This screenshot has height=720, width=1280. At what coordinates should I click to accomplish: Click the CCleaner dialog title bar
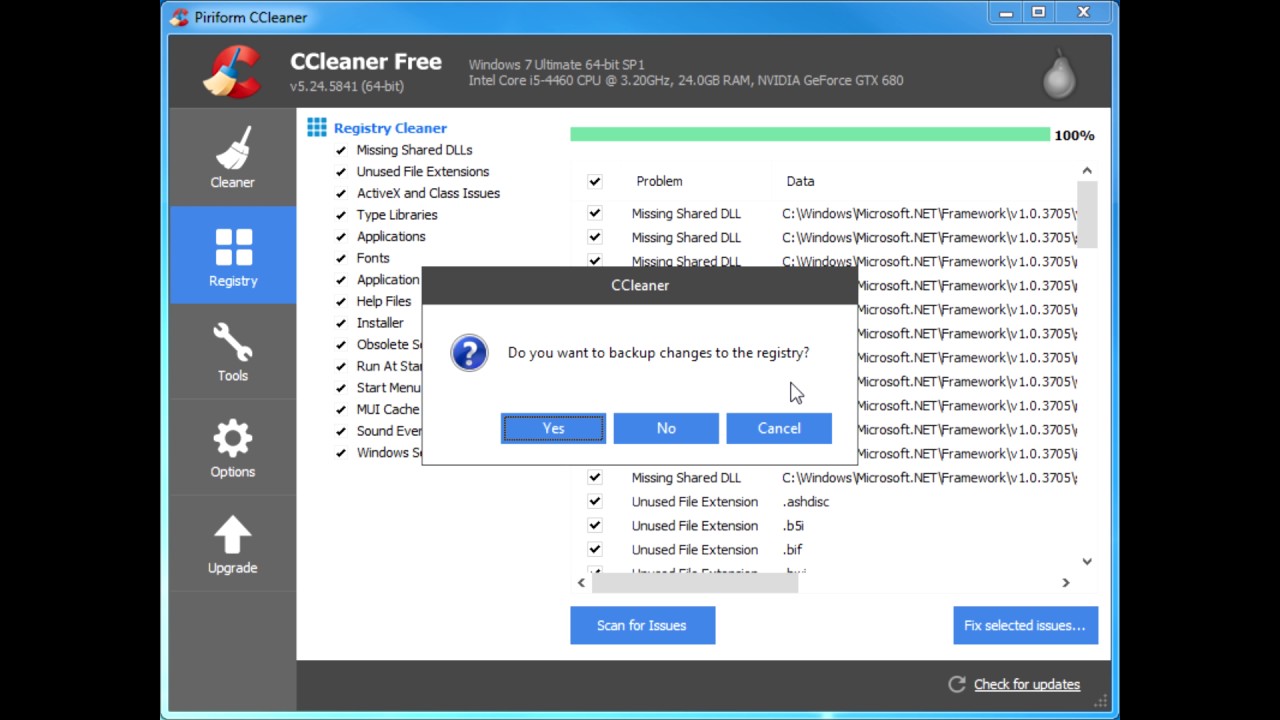point(640,285)
